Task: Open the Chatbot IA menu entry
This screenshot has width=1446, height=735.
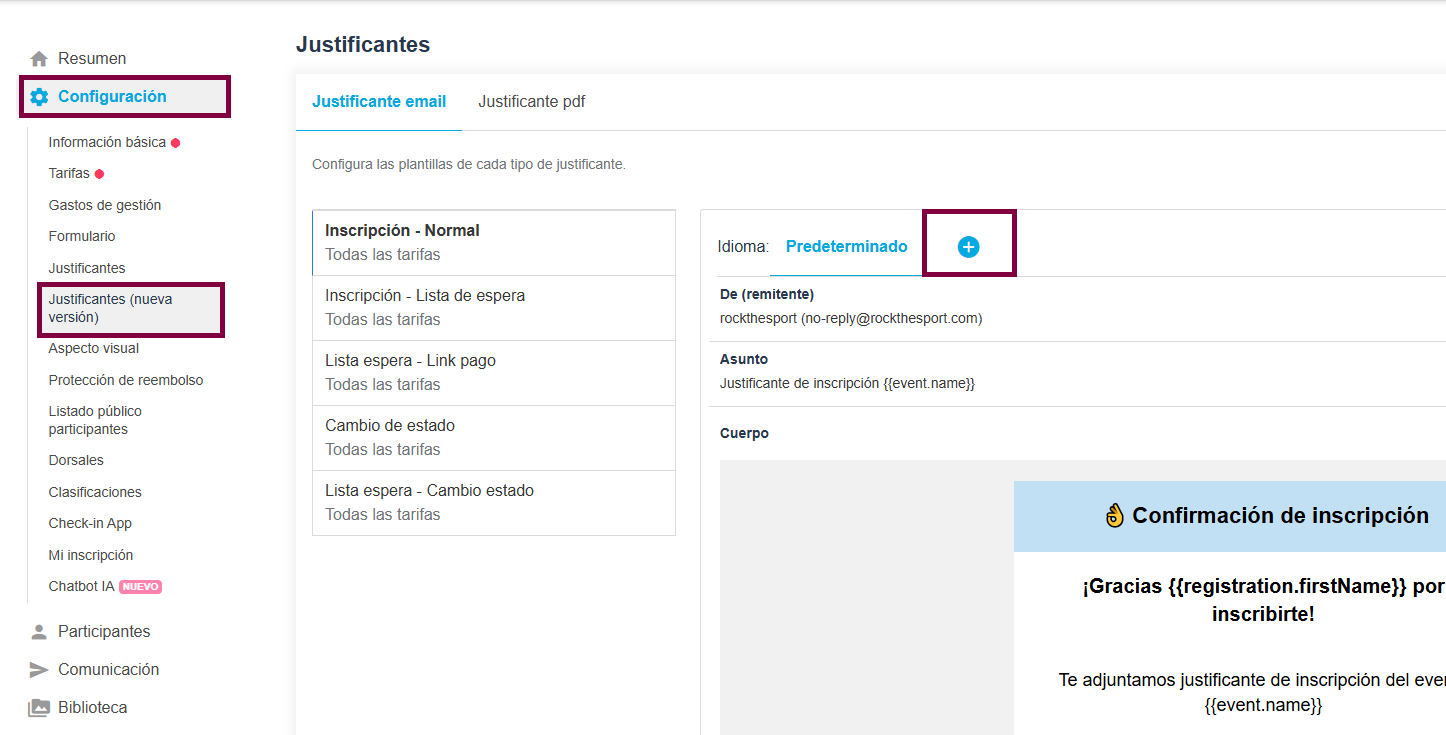Action: click(82, 587)
